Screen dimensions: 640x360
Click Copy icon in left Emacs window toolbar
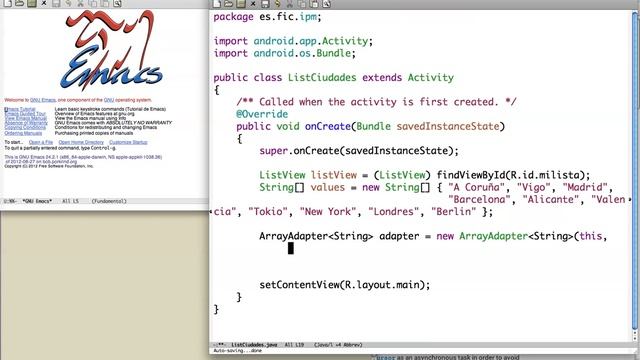pos(93,3)
